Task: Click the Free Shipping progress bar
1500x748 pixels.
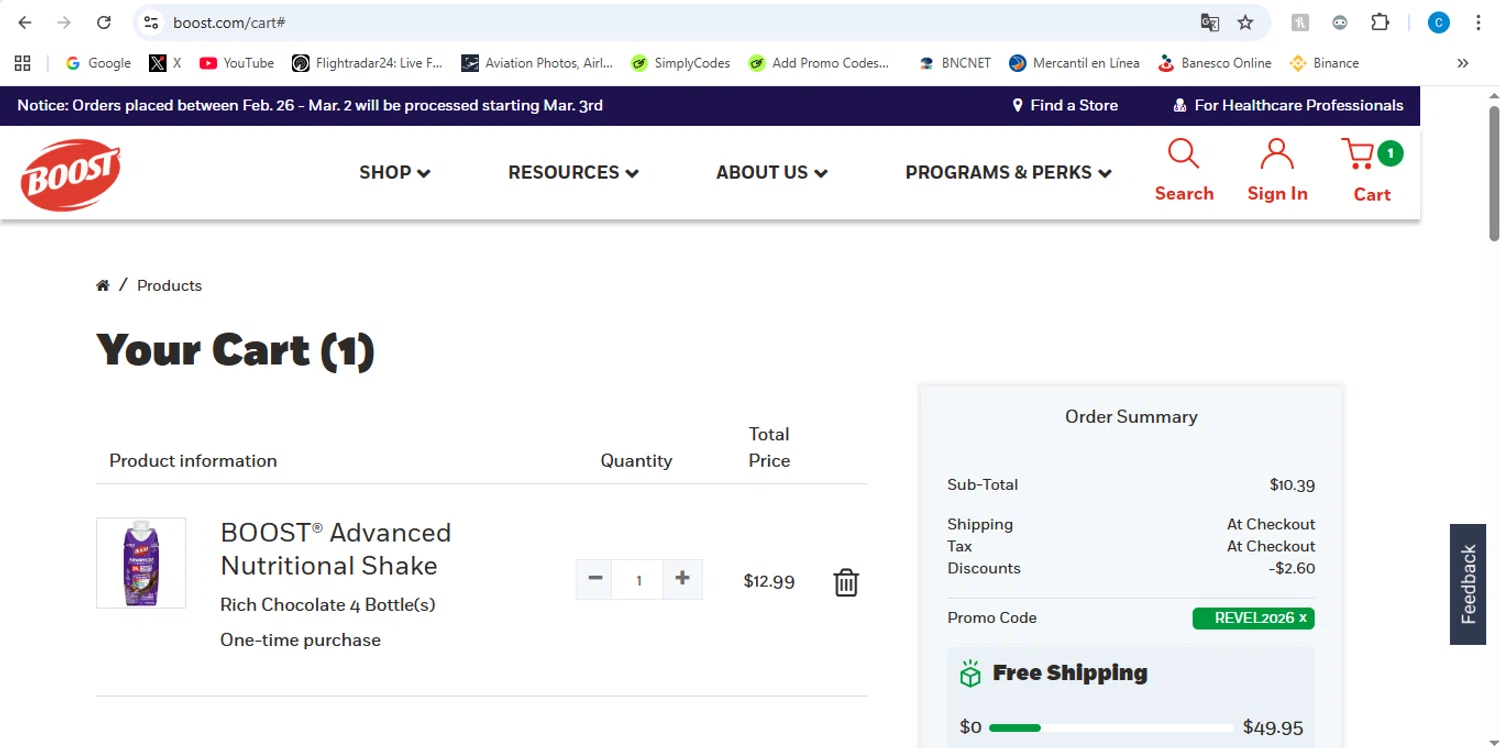Action: click(x=1110, y=728)
